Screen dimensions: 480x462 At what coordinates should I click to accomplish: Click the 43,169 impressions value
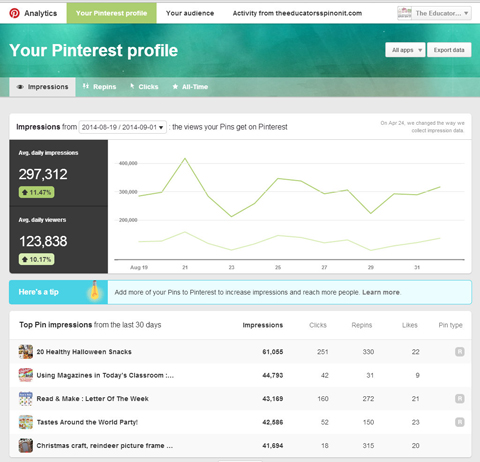click(273, 399)
